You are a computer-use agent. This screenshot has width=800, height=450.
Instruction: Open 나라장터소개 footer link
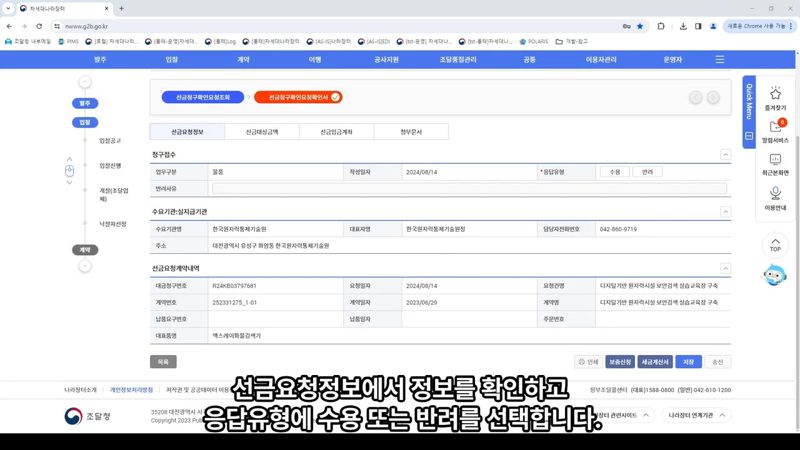pyautogui.click(x=80, y=390)
